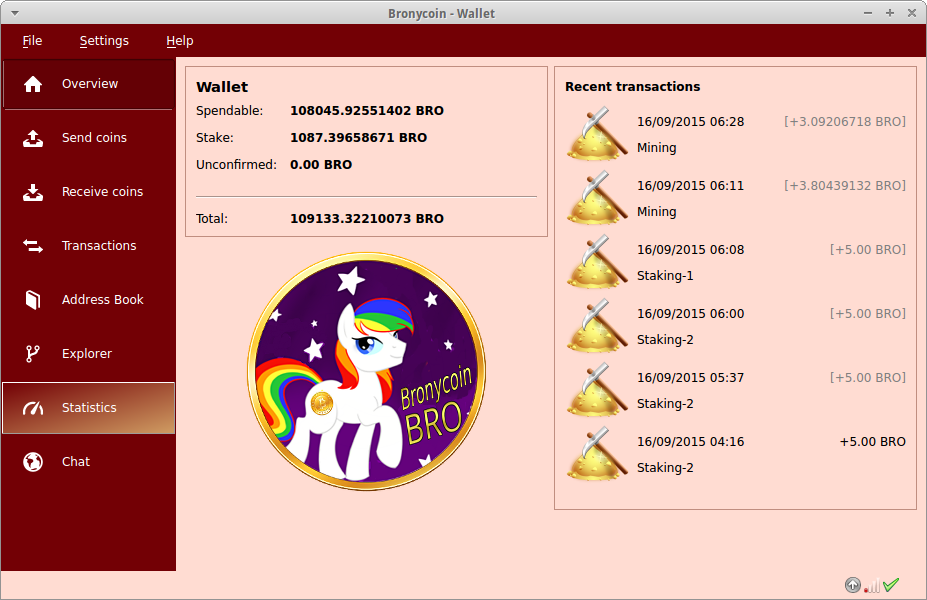Open the Explorer label

(87, 353)
